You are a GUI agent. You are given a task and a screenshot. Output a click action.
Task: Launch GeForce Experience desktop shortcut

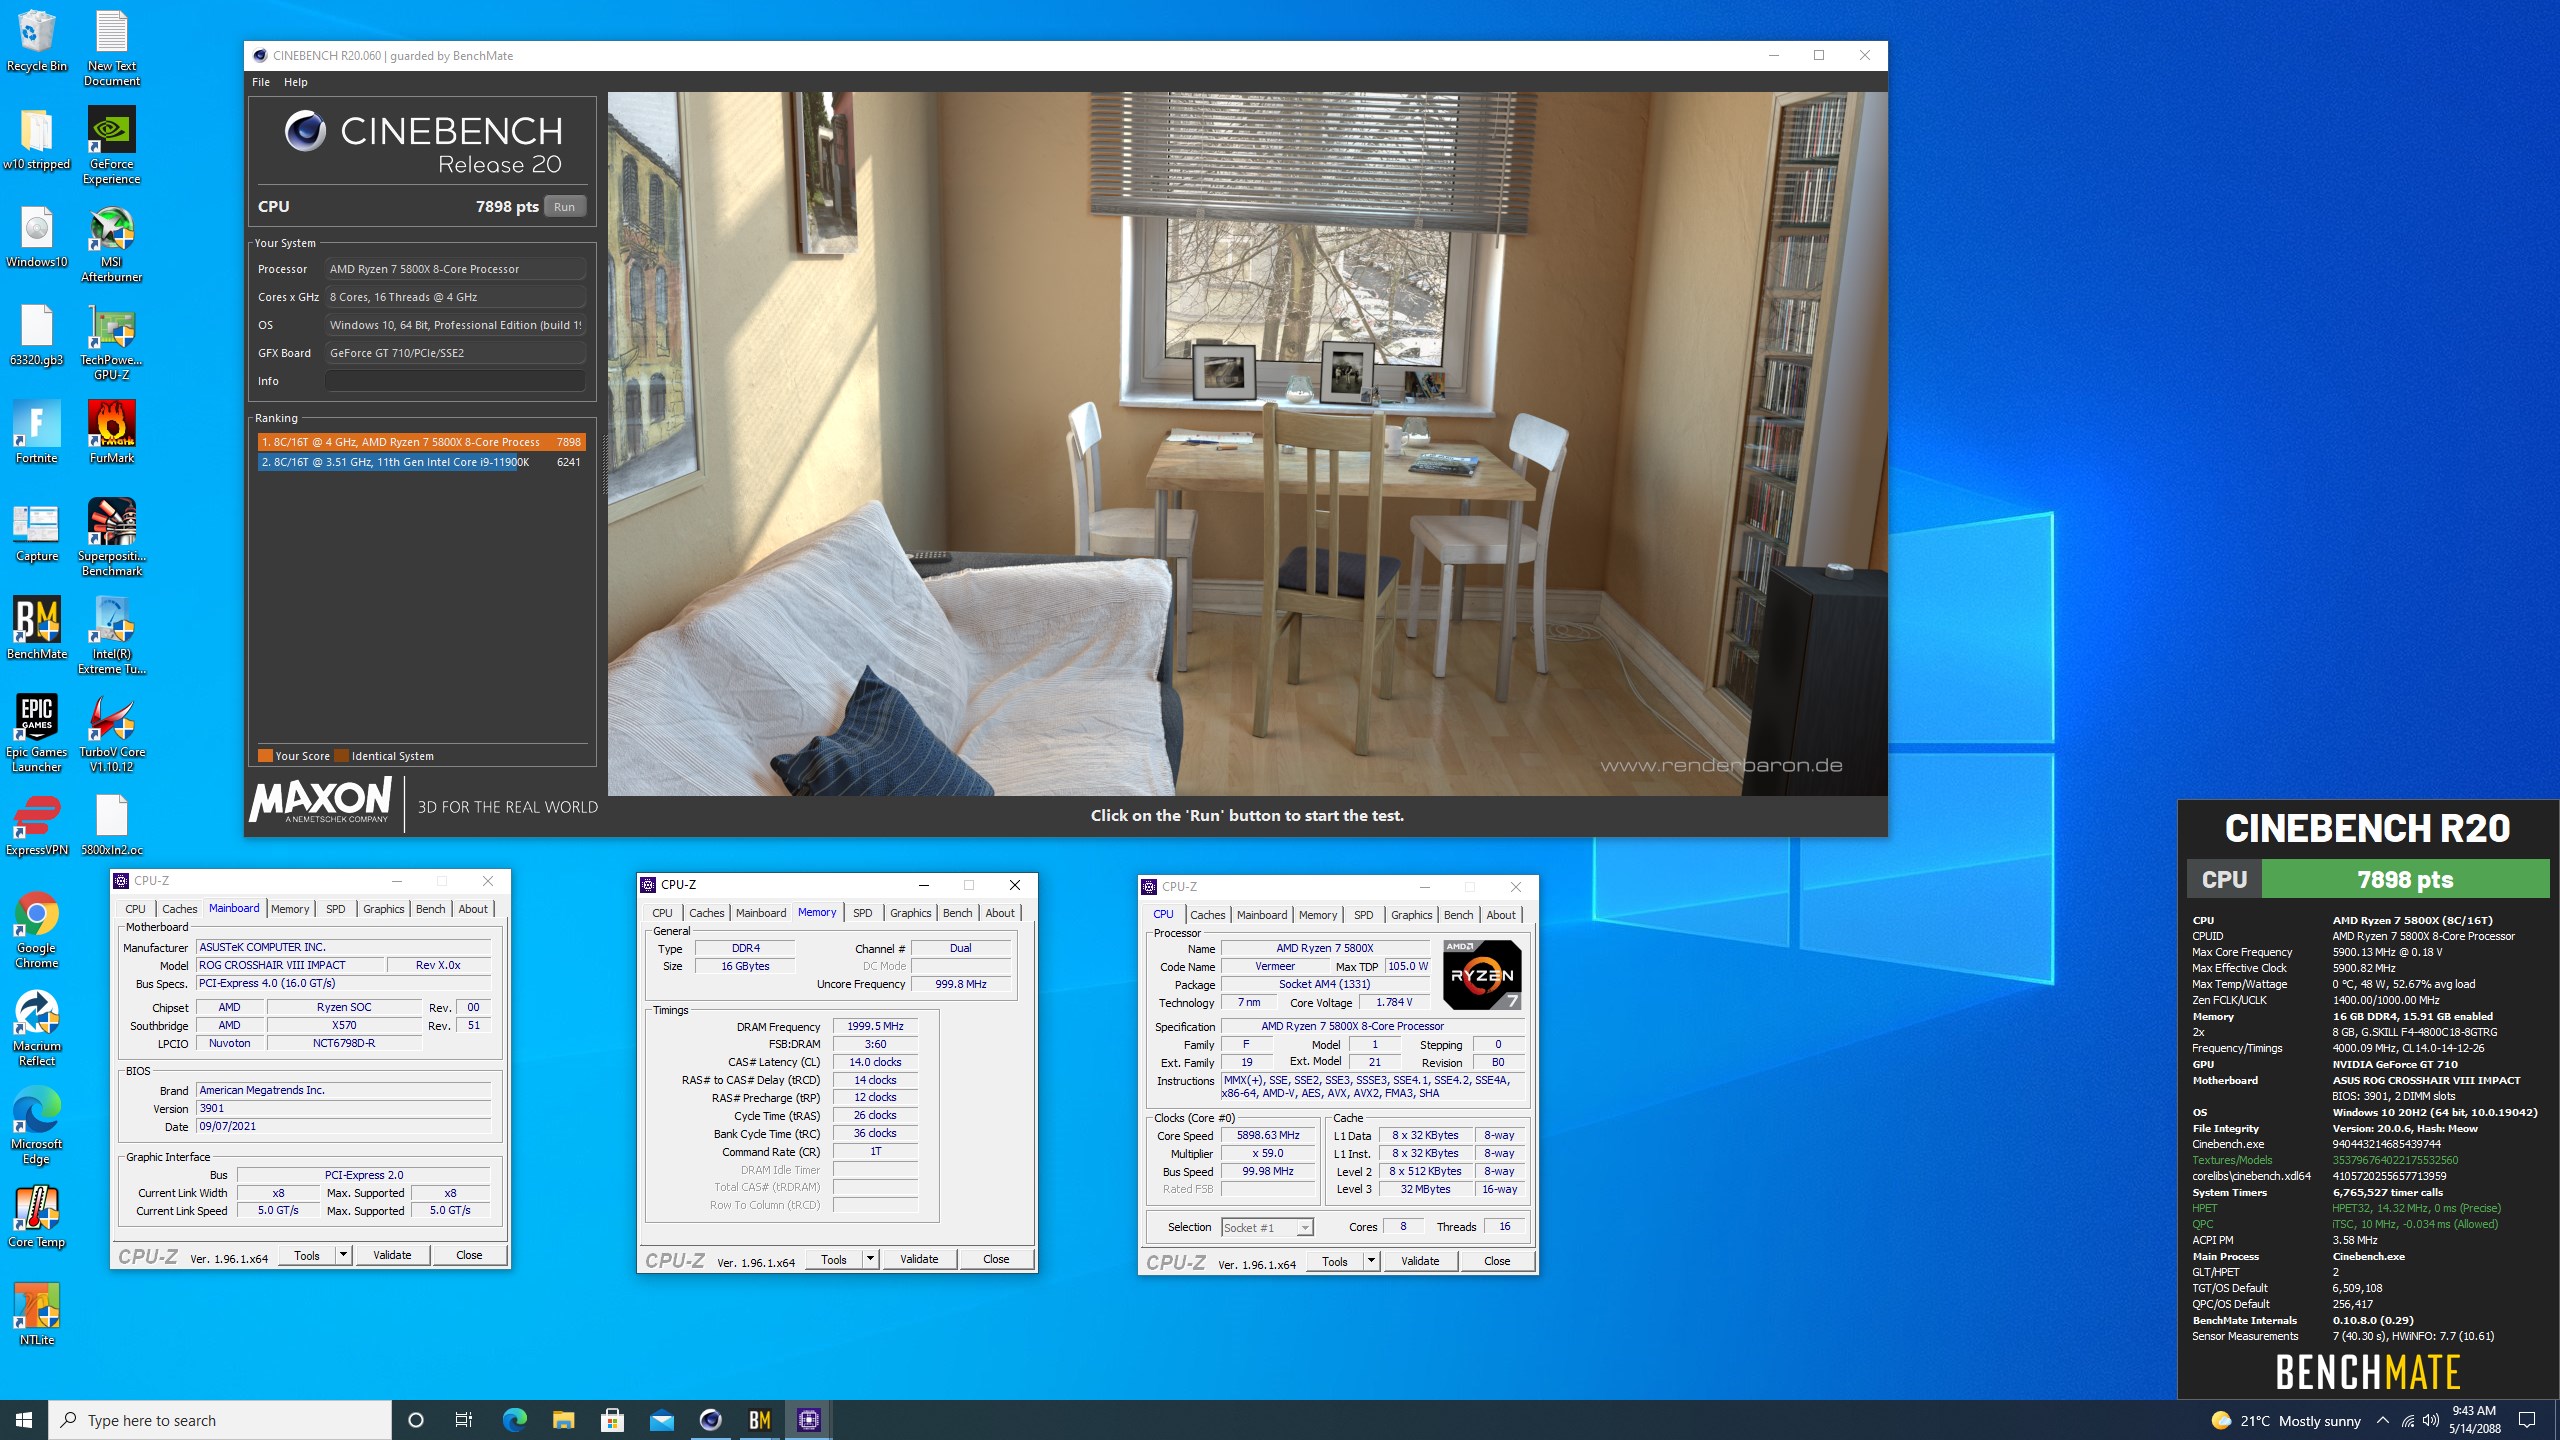pyautogui.click(x=111, y=146)
